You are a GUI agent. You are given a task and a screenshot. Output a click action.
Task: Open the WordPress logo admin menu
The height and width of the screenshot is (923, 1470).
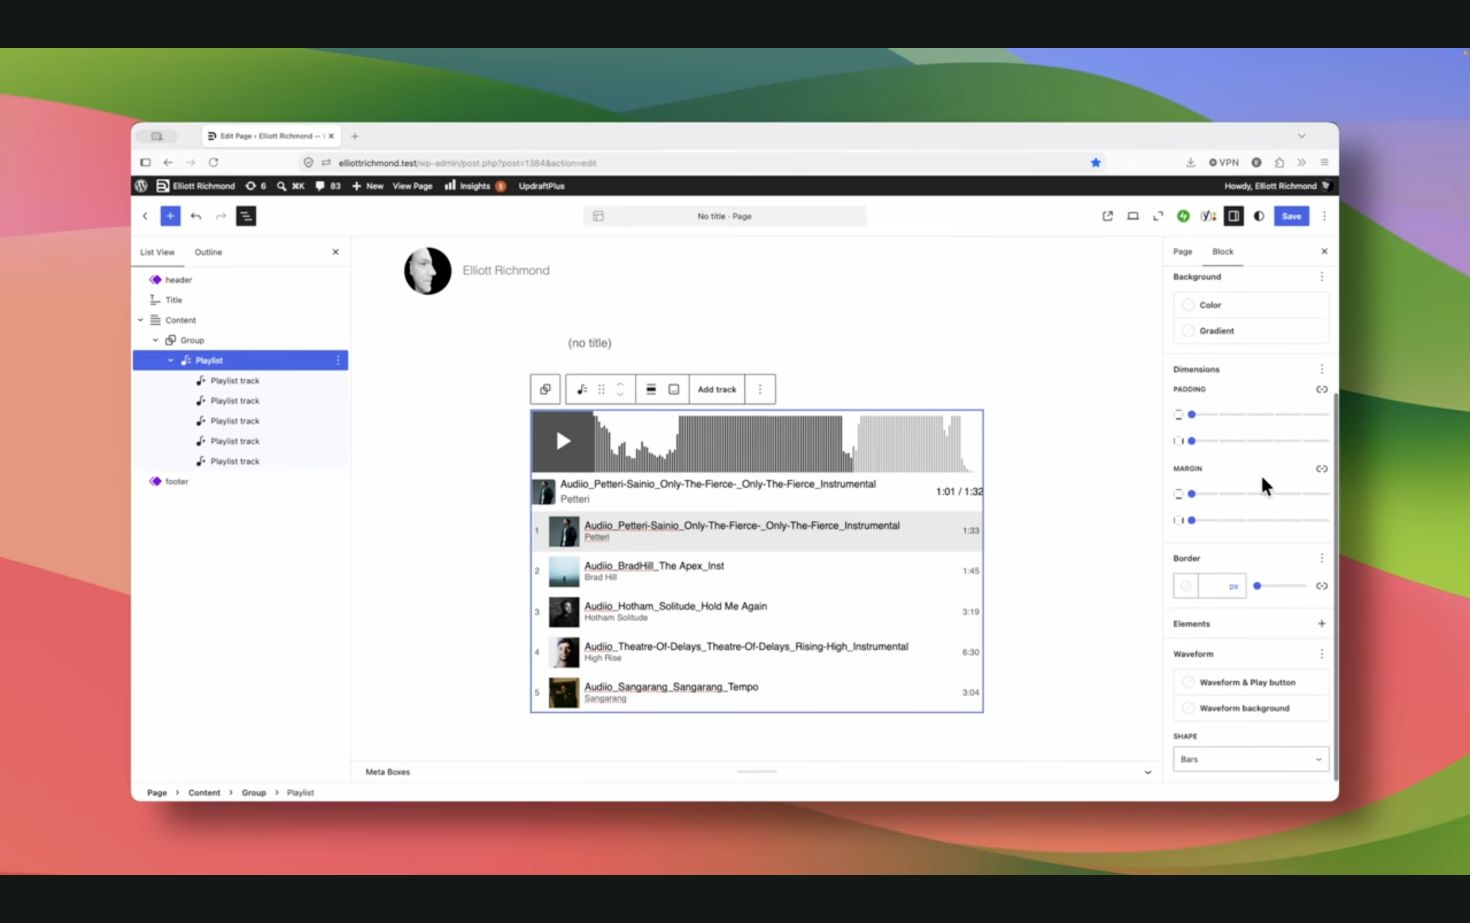pyautogui.click(x=142, y=186)
